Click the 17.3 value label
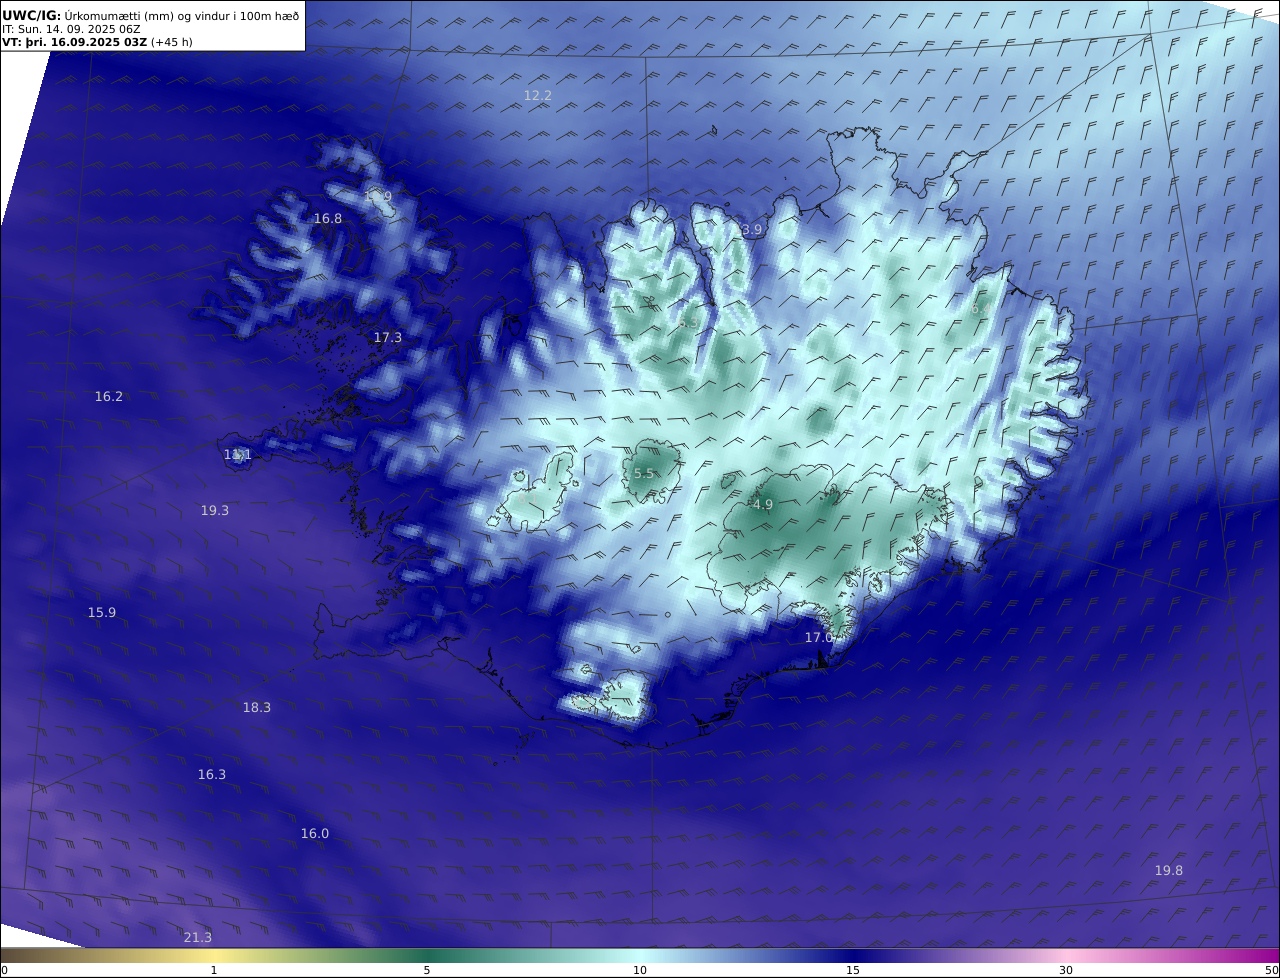1280x978 pixels. pyautogui.click(x=388, y=338)
